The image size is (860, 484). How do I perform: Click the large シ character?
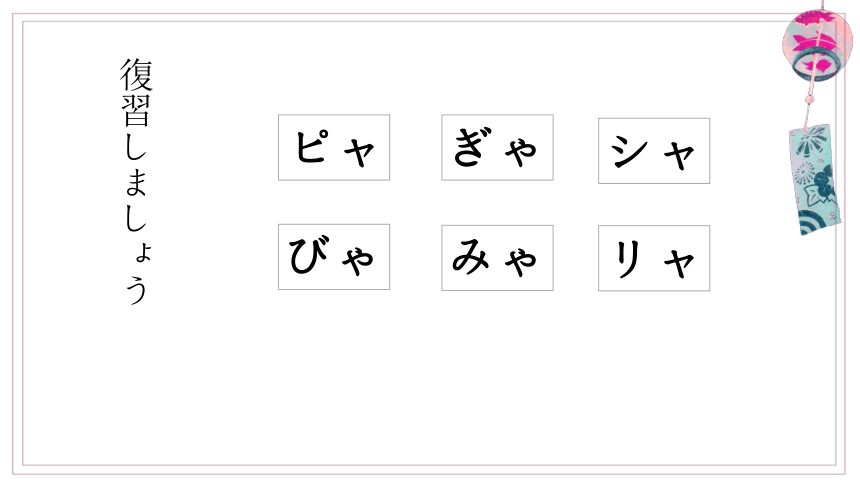[629, 151]
